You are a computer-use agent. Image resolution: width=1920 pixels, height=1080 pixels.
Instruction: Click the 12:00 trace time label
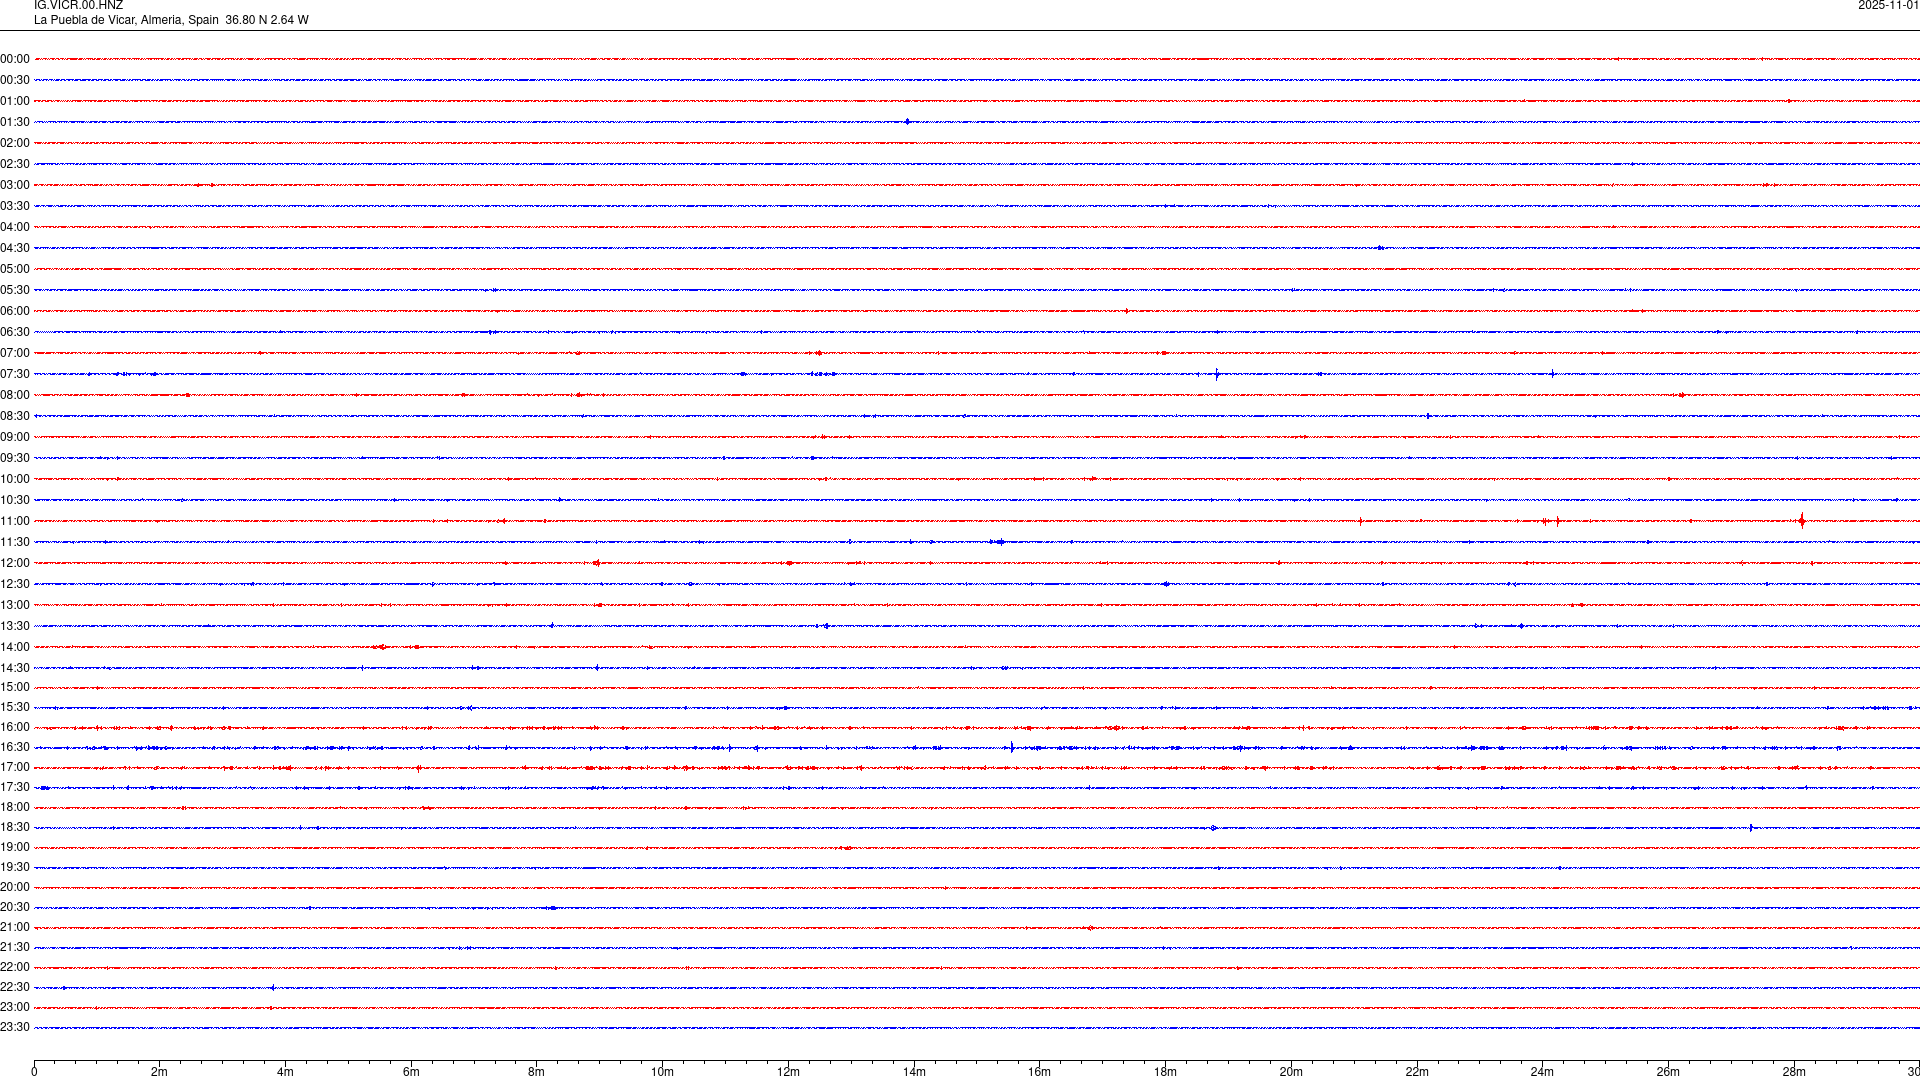15,563
